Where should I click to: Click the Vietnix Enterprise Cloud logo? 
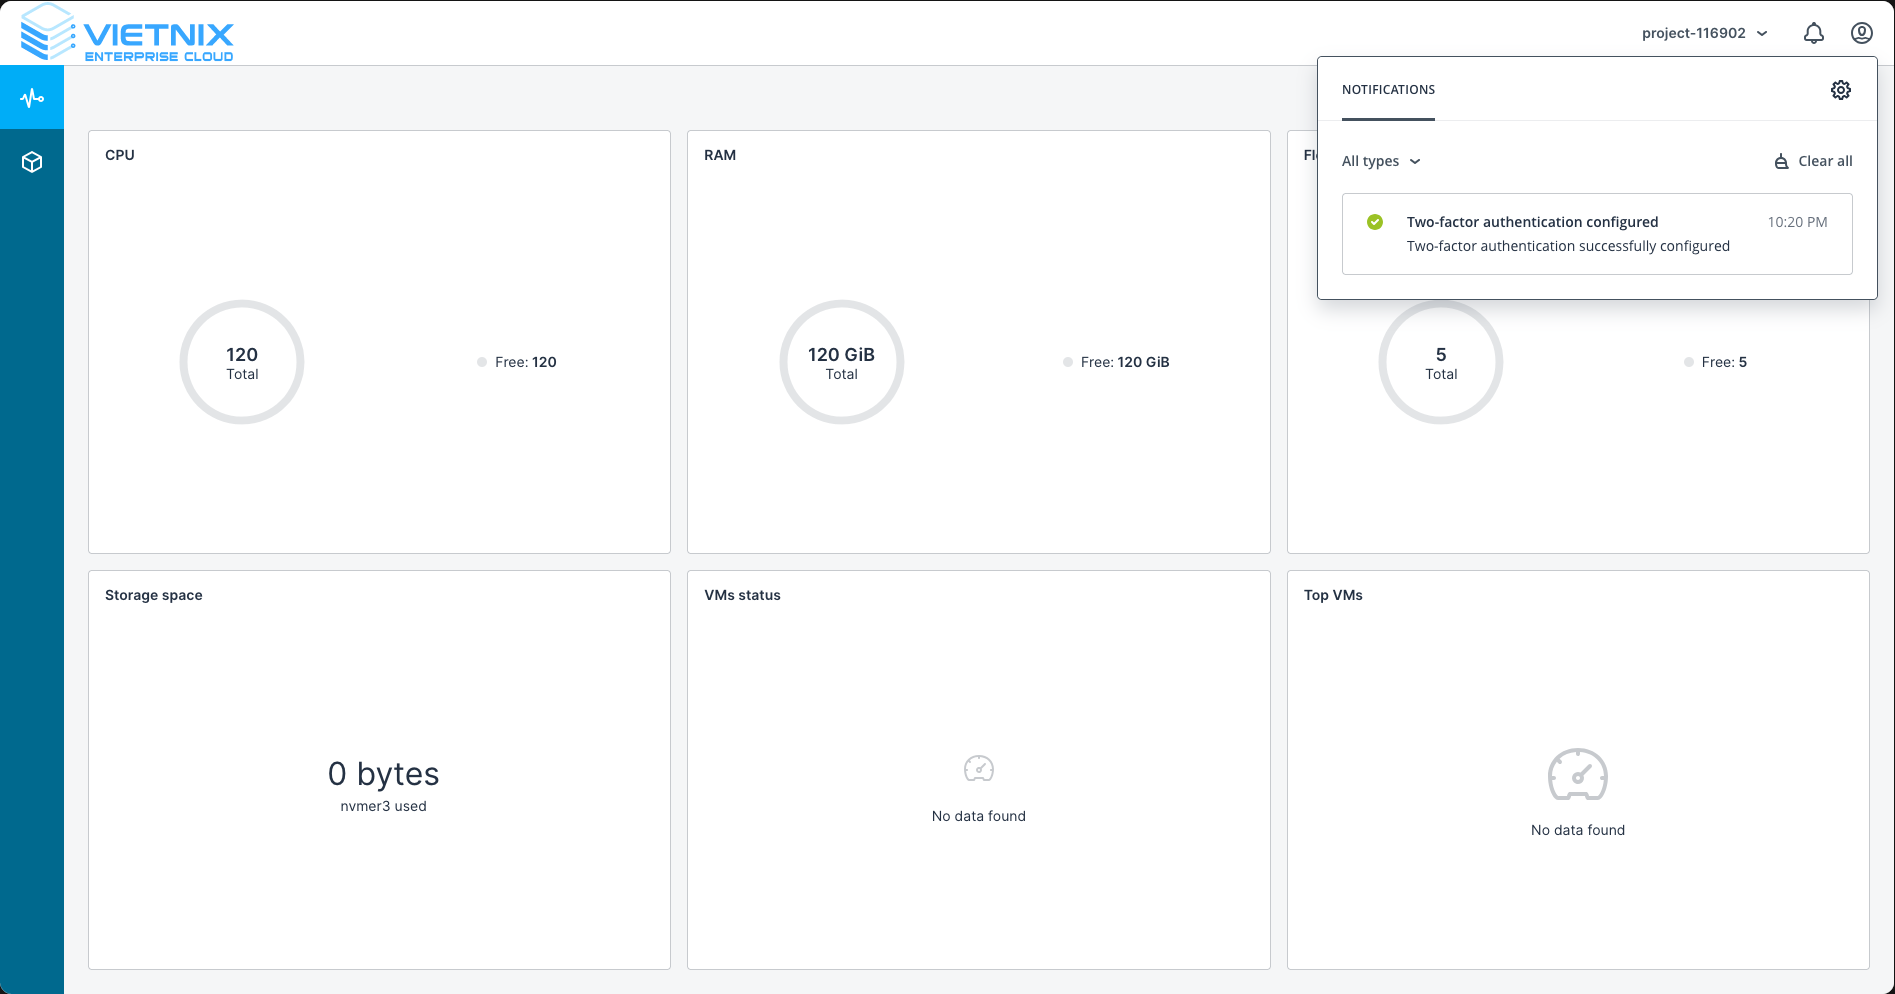[x=127, y=33]
